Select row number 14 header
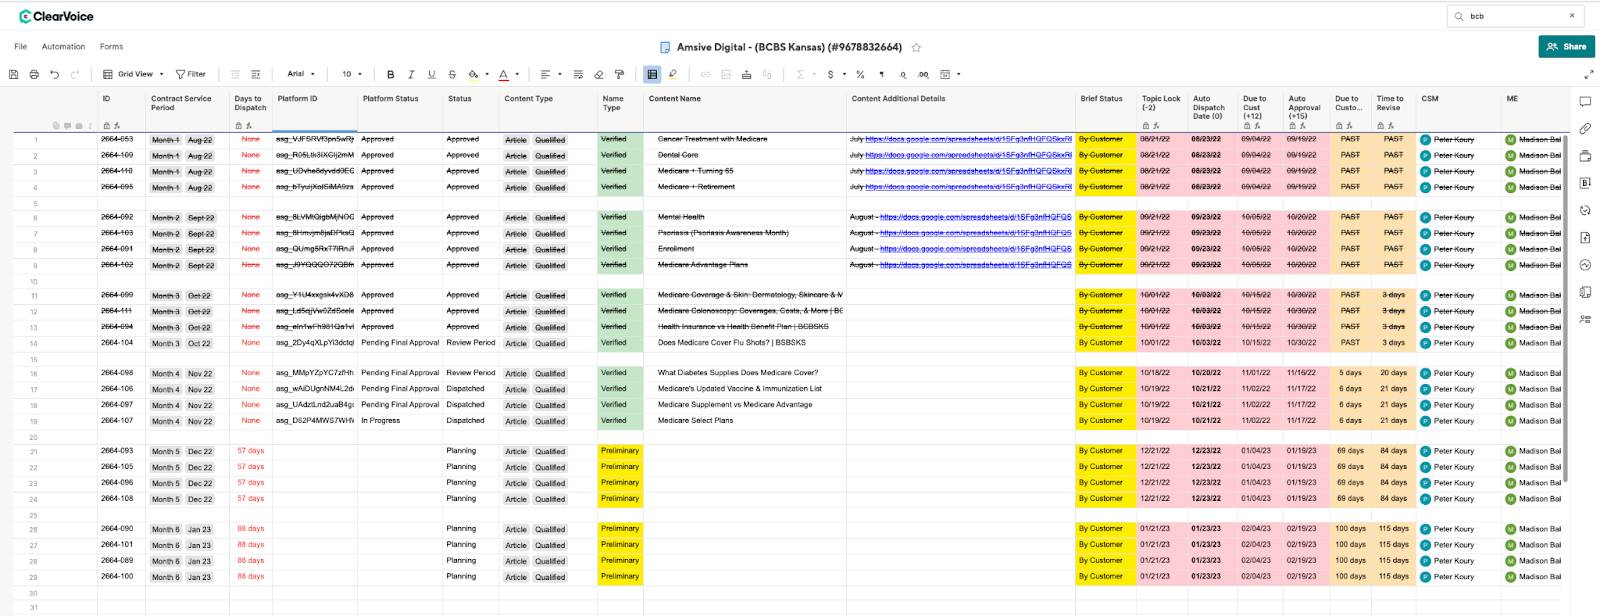This screenshot has width=1600, height=616. 34,344
